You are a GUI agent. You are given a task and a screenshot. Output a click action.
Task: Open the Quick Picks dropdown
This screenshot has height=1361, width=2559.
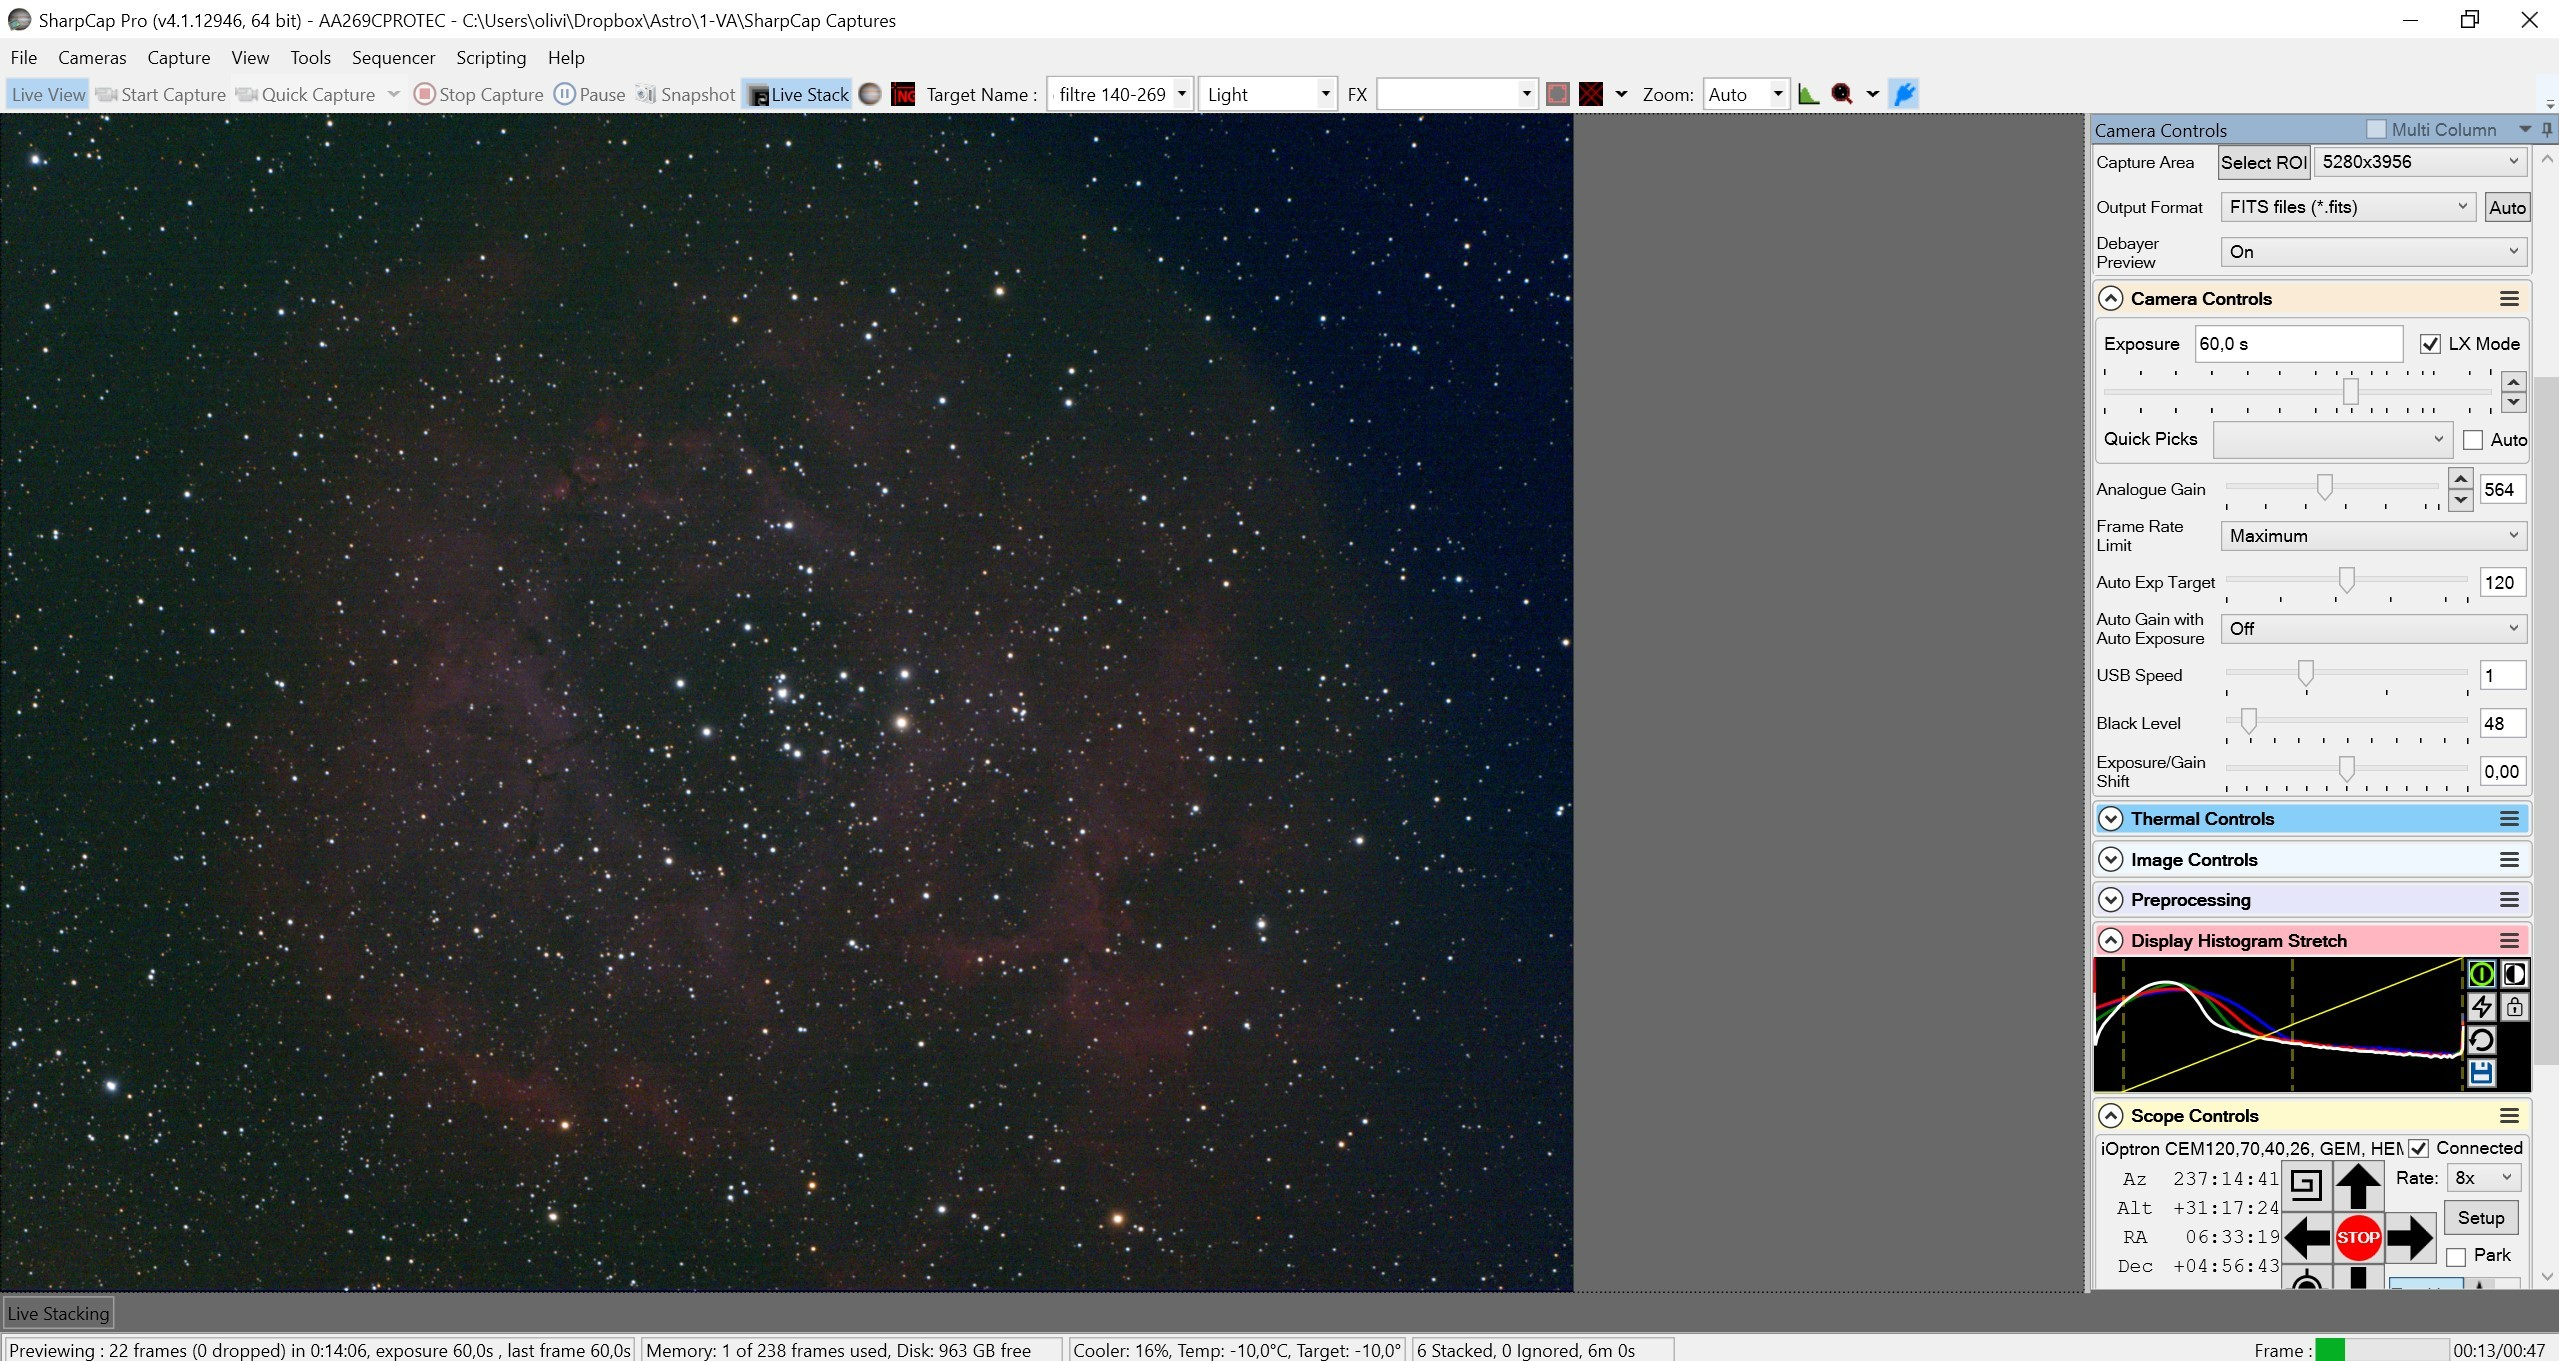(2331, 439)
